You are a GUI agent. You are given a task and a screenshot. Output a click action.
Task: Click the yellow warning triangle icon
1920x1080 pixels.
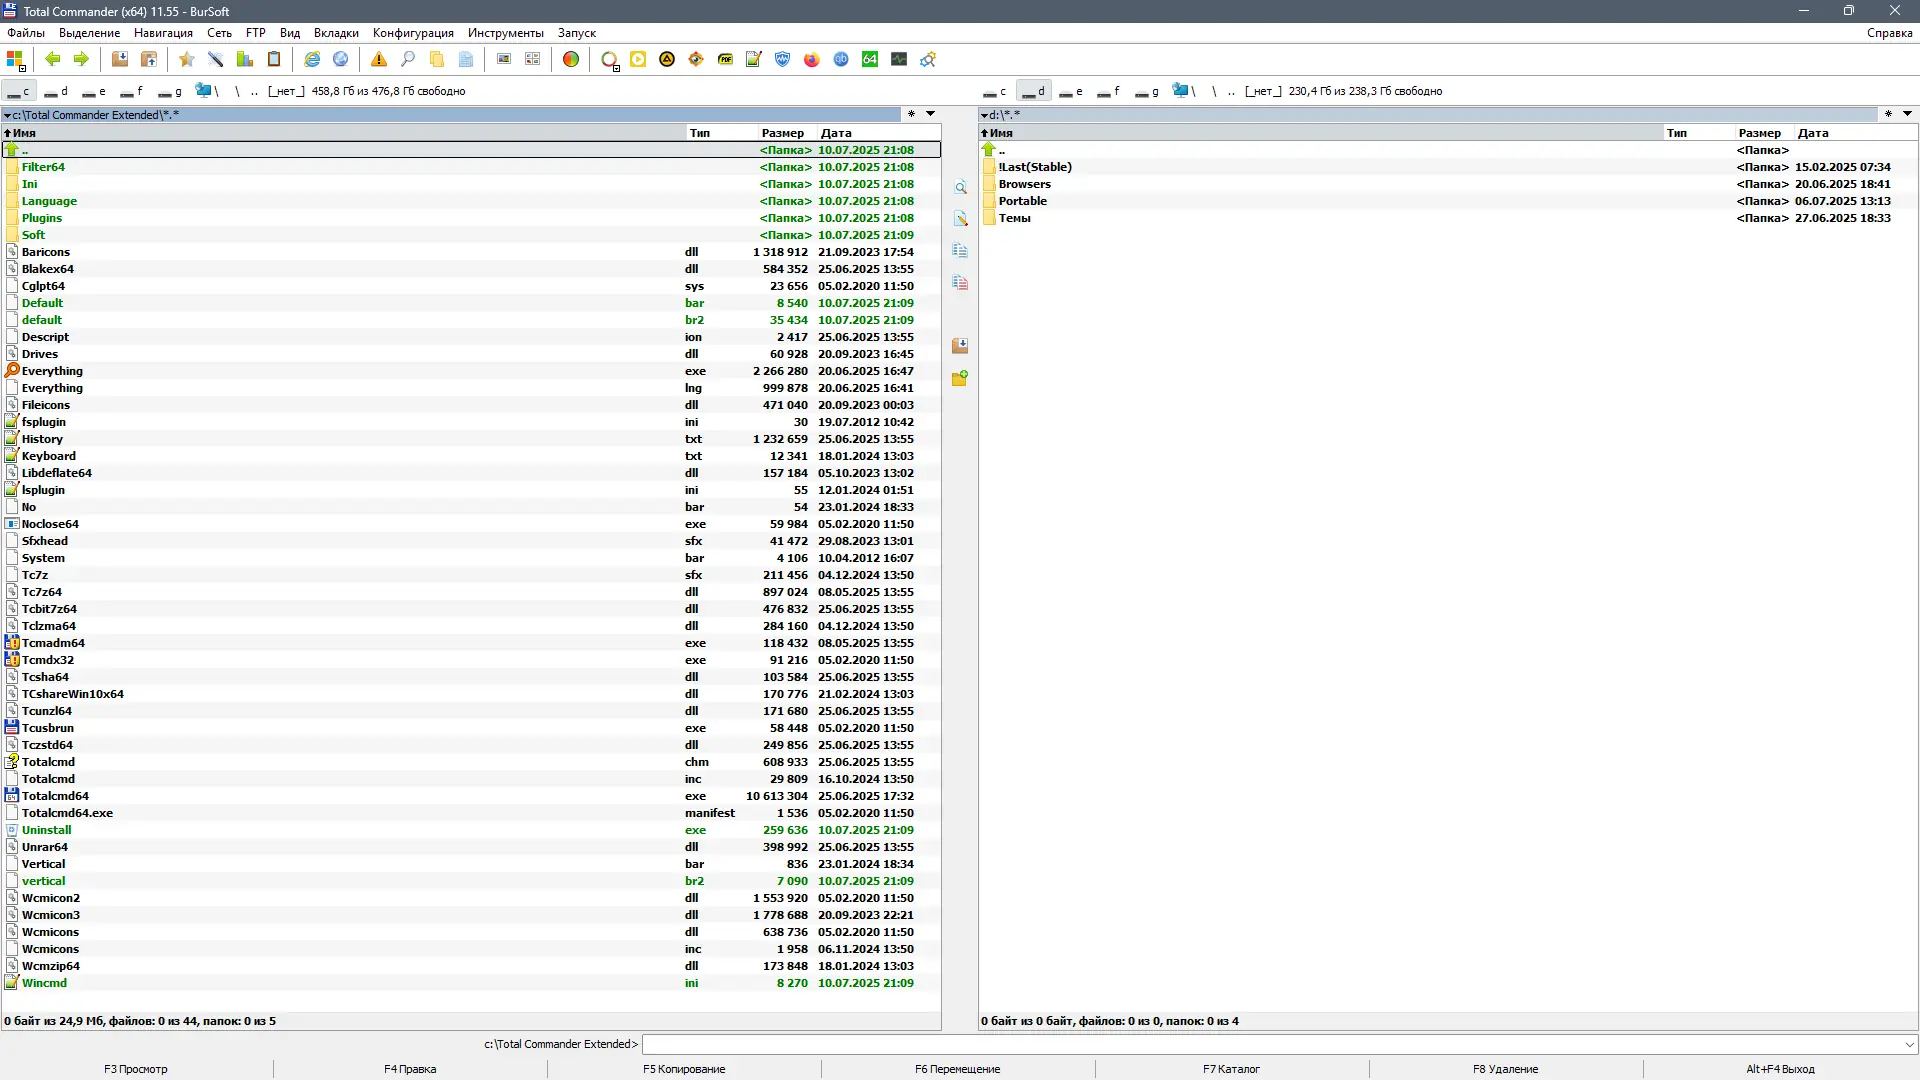click(x=379, y=60)
